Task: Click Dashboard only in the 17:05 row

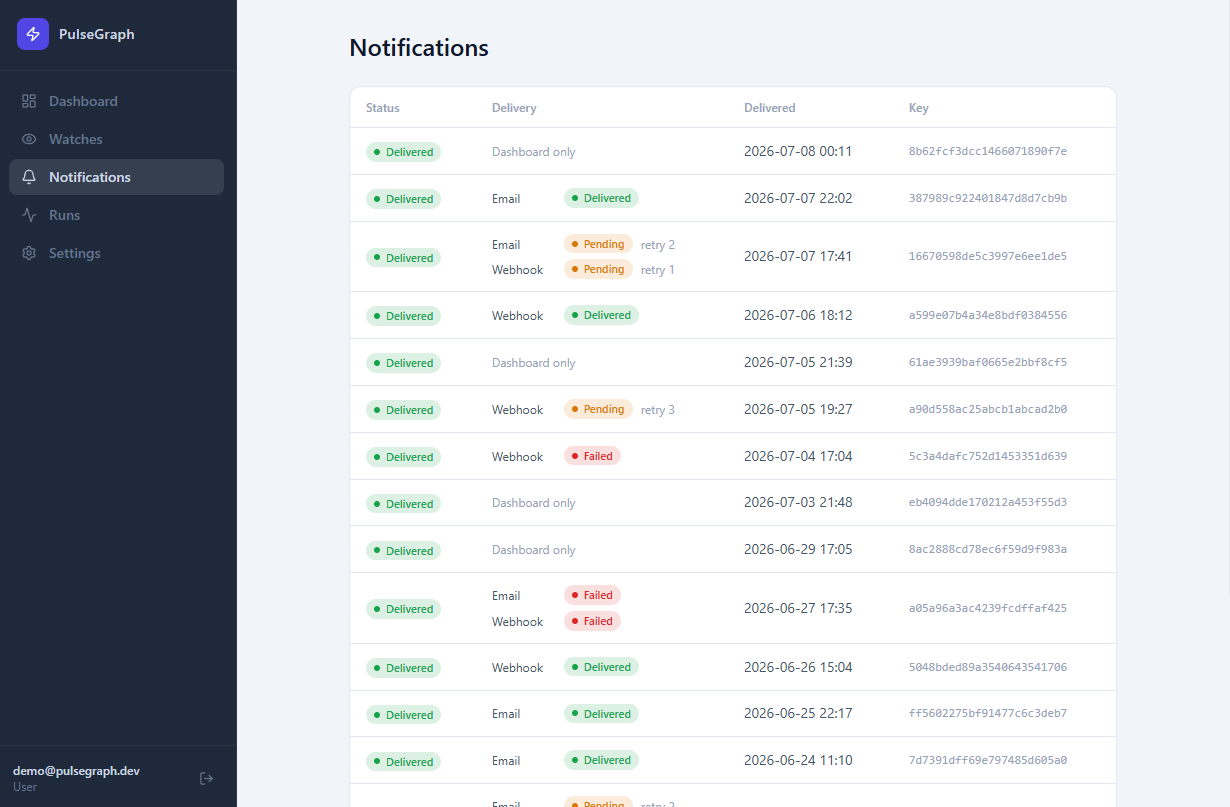Action: pos(534,550)
